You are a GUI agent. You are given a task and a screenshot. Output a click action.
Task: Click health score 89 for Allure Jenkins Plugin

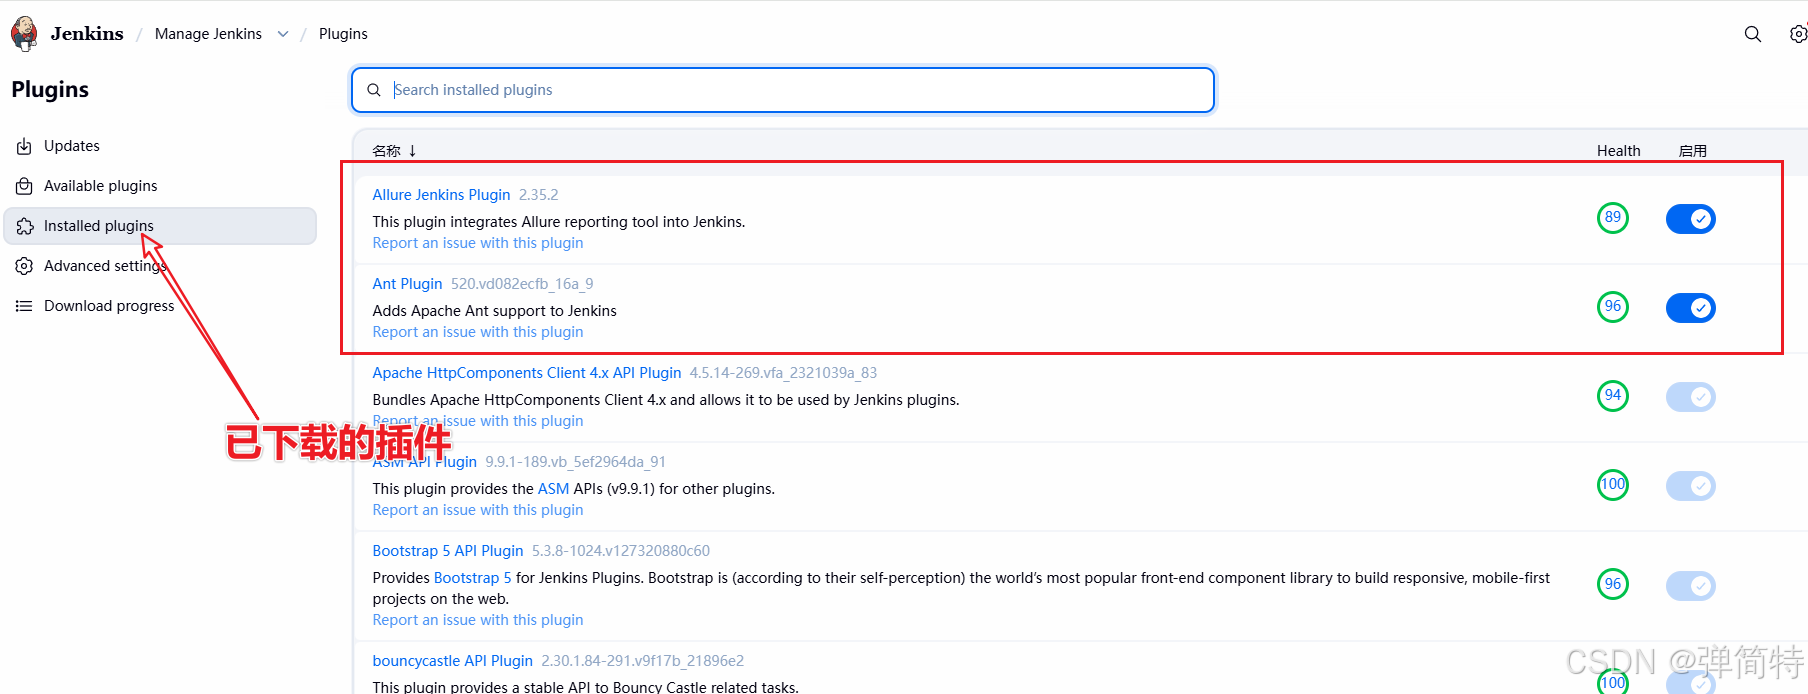pos(1613,218)
